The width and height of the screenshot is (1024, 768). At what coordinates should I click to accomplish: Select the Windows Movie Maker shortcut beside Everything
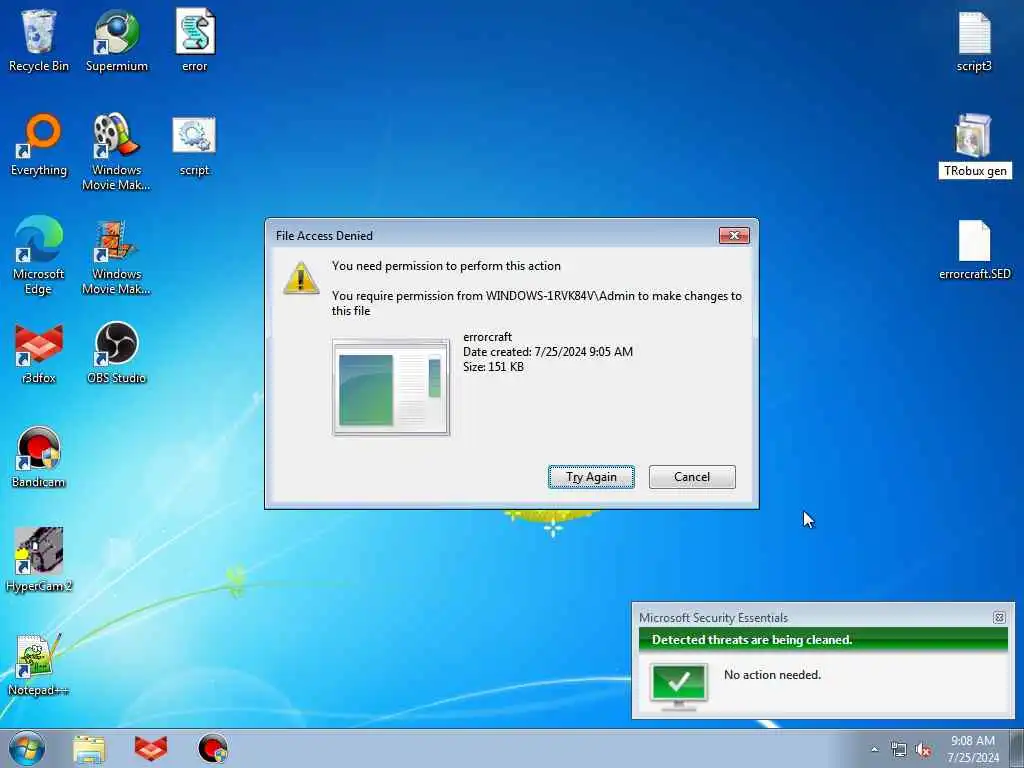(x=116, y=152)
